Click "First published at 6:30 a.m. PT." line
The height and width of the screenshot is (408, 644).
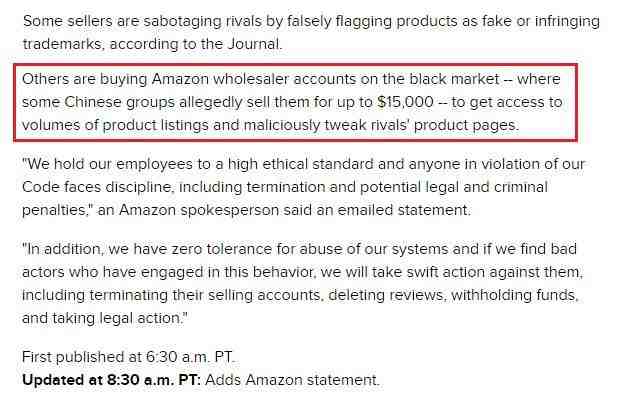coord(129,357)
